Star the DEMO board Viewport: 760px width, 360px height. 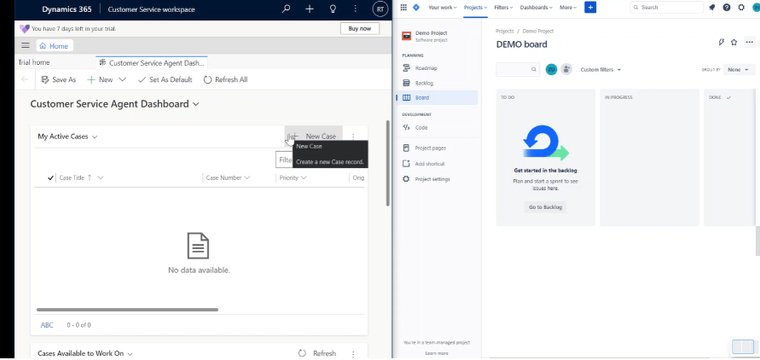point(734,42)
